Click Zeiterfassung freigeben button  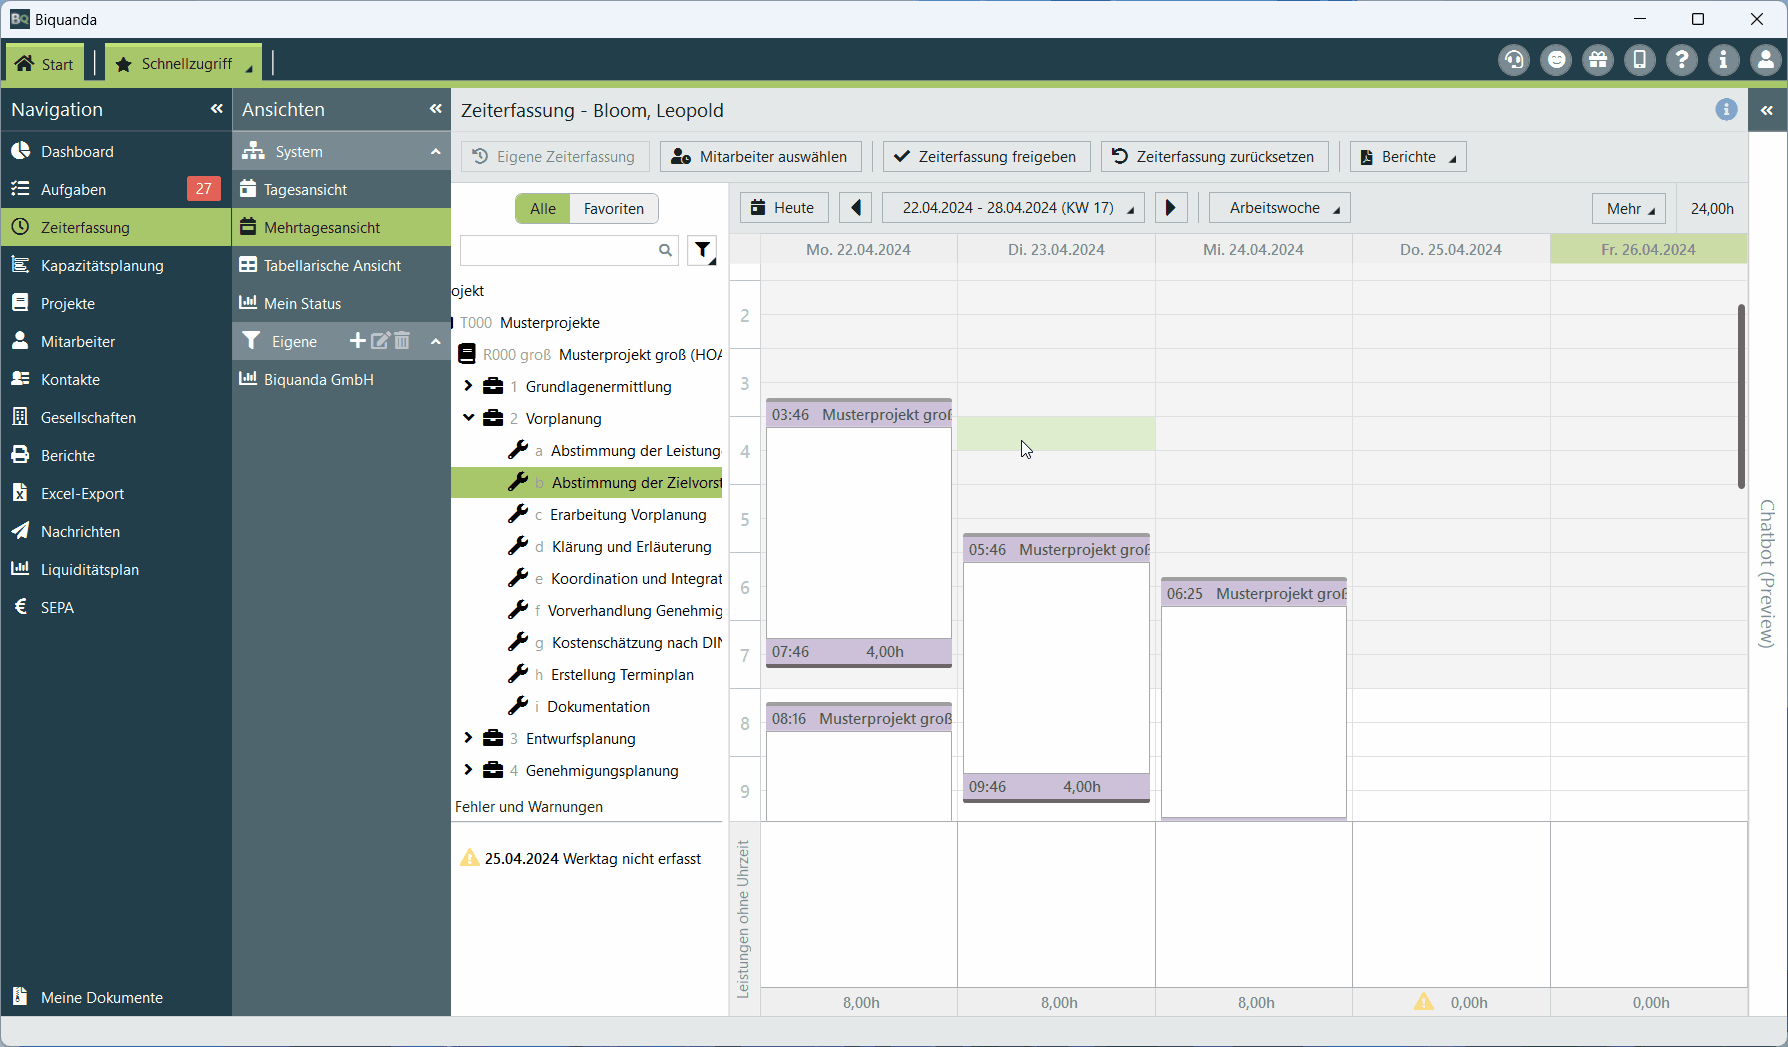click(986, 157)
